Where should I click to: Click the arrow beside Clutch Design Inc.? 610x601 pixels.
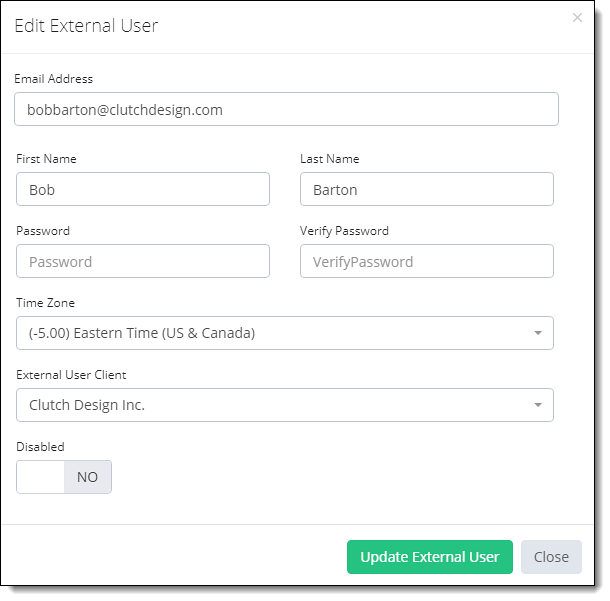click(x=538, y=405)
